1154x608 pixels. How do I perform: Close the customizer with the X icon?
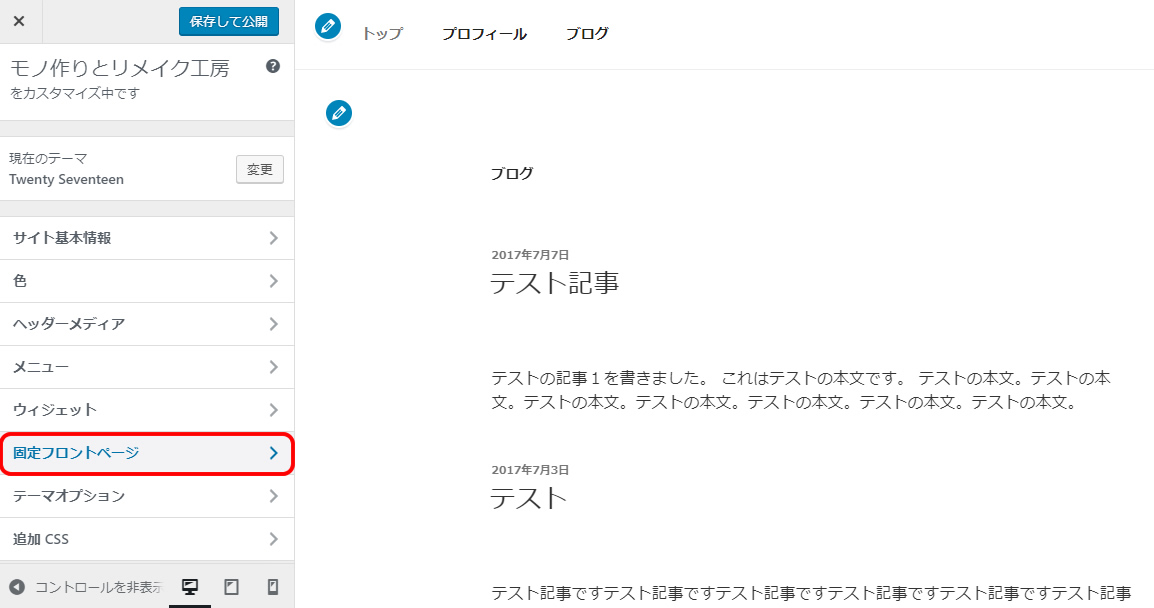[x=20, y=21]
